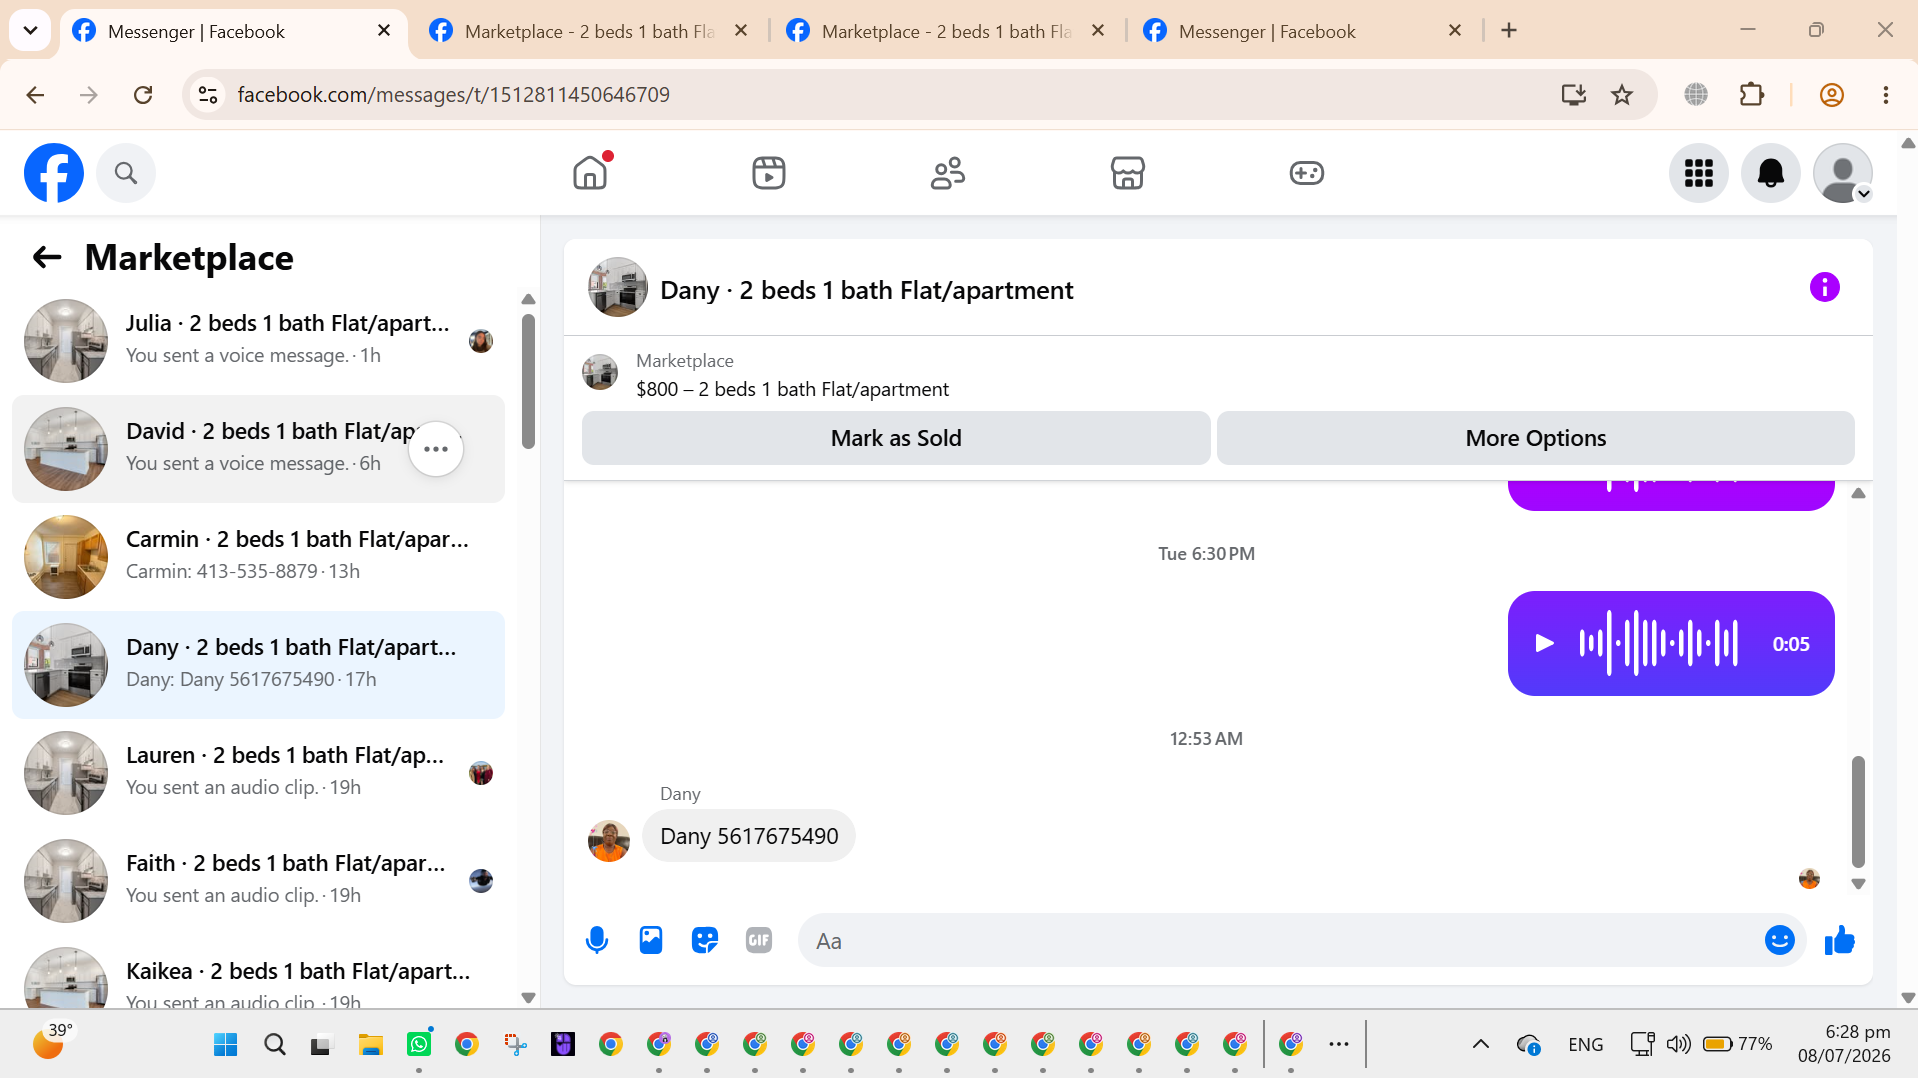Screen dimensions: 1918x1078
Task: Open the taskbar clock and date
Action: [1845, 1043]
